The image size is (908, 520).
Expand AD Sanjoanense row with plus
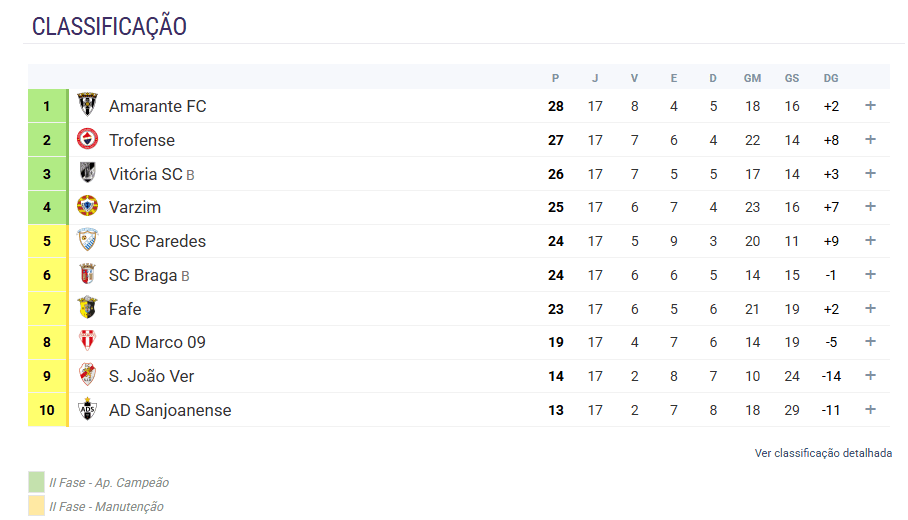870,410
